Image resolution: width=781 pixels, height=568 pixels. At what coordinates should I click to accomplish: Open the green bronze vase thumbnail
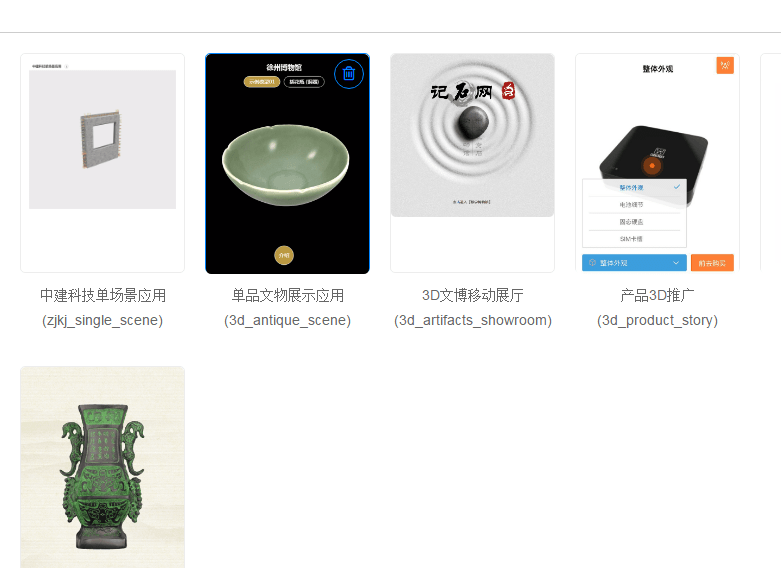[x=103, y=467]
